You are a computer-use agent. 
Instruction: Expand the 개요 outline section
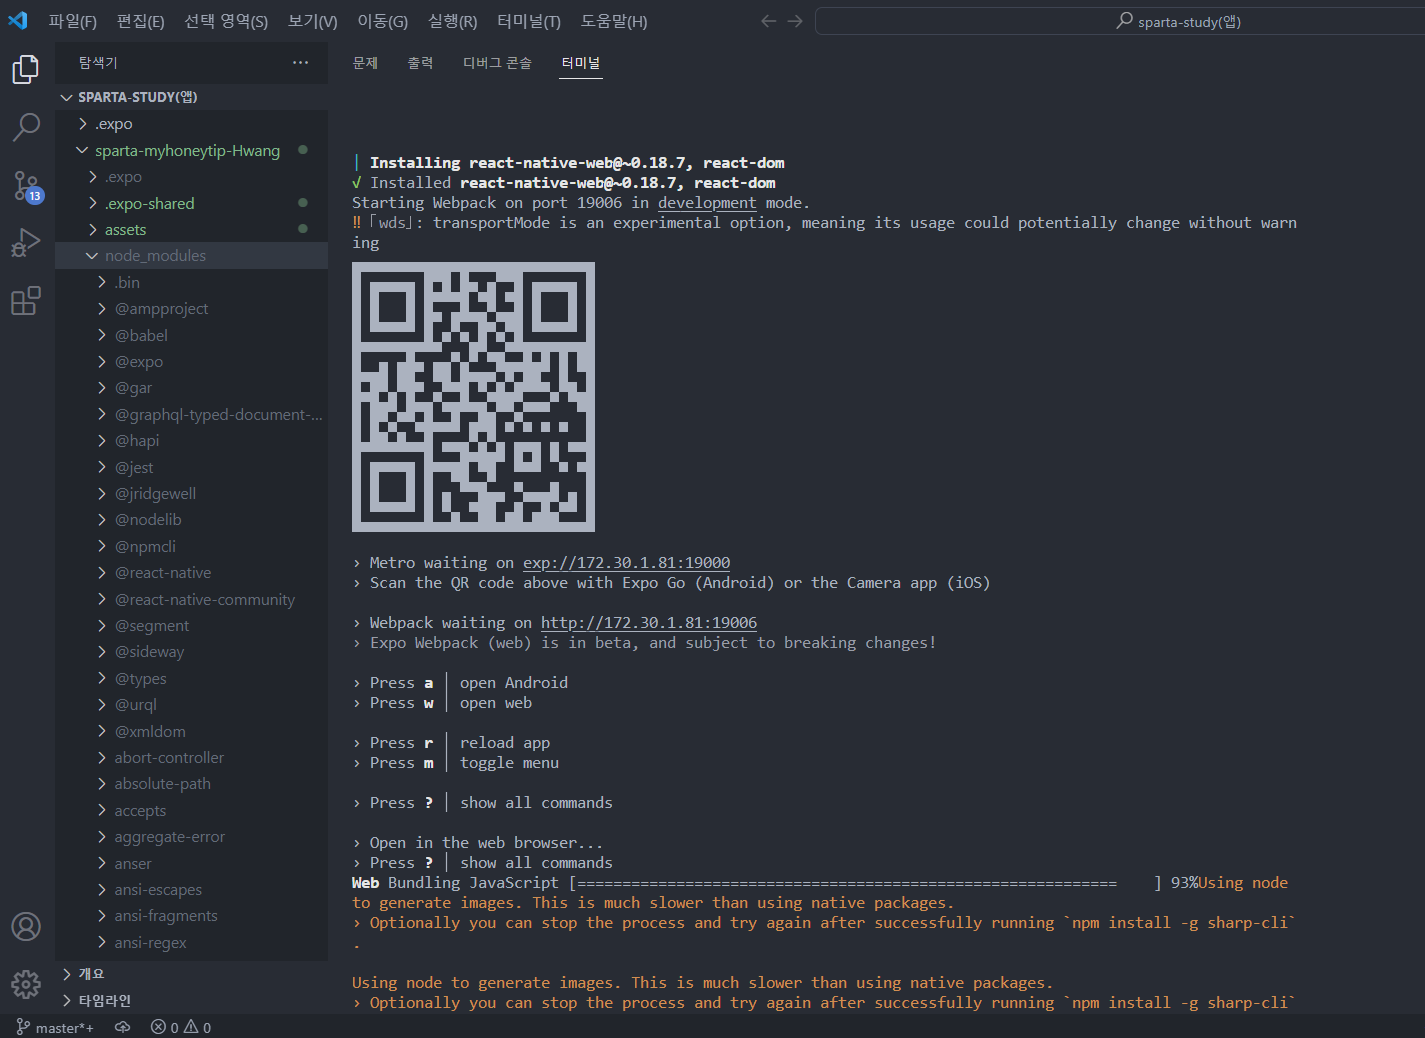tap(191, 974)
